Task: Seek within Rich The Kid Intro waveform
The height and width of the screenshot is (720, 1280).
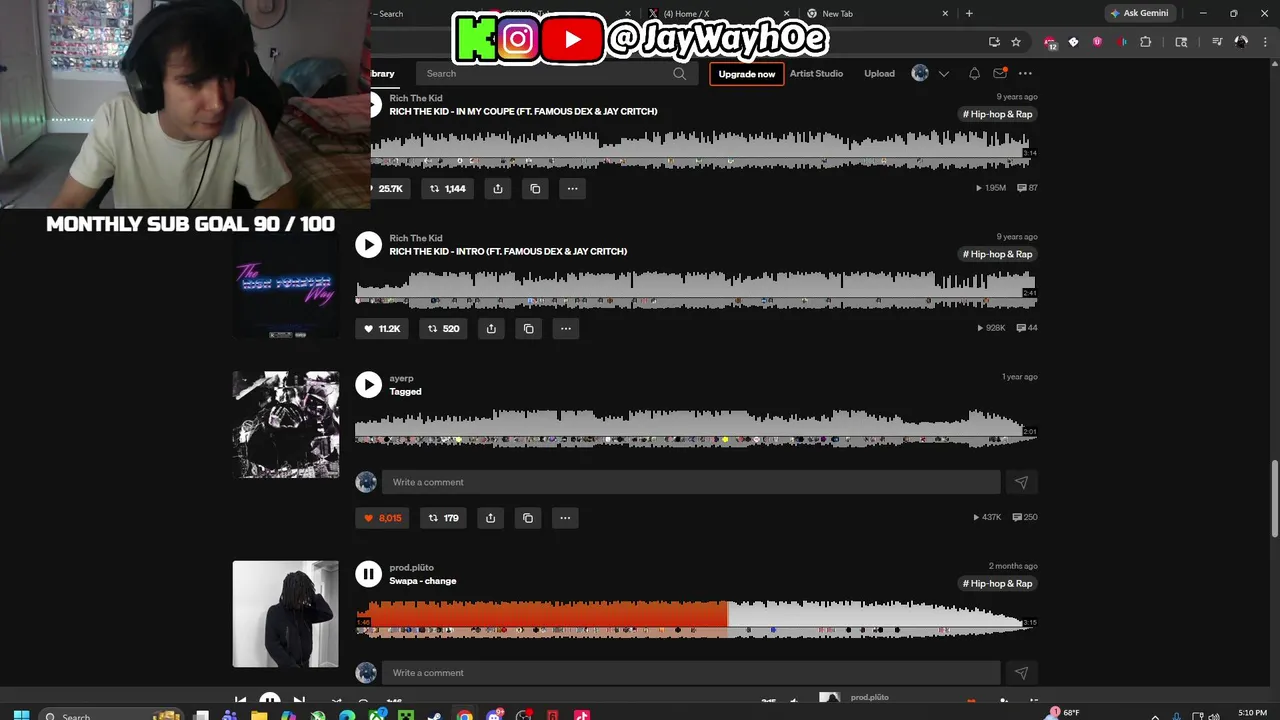Action: [696, 288]
